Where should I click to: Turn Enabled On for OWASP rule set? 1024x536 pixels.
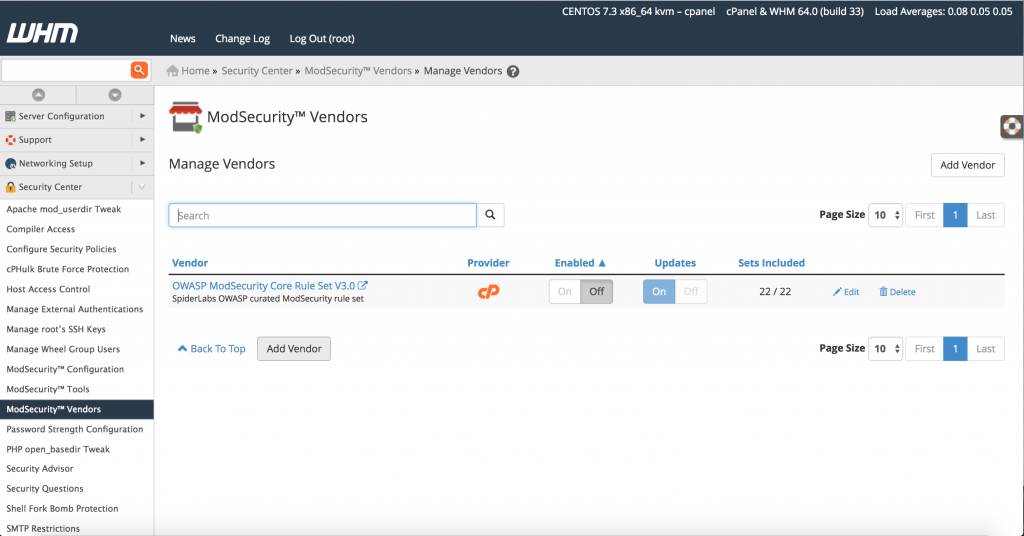565,292
